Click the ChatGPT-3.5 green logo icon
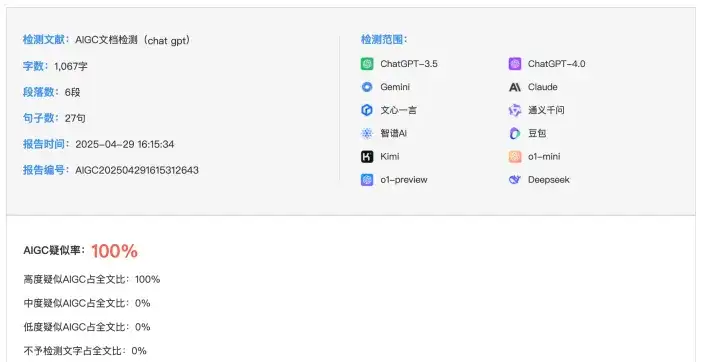704x362 pixels. [367, 64]
